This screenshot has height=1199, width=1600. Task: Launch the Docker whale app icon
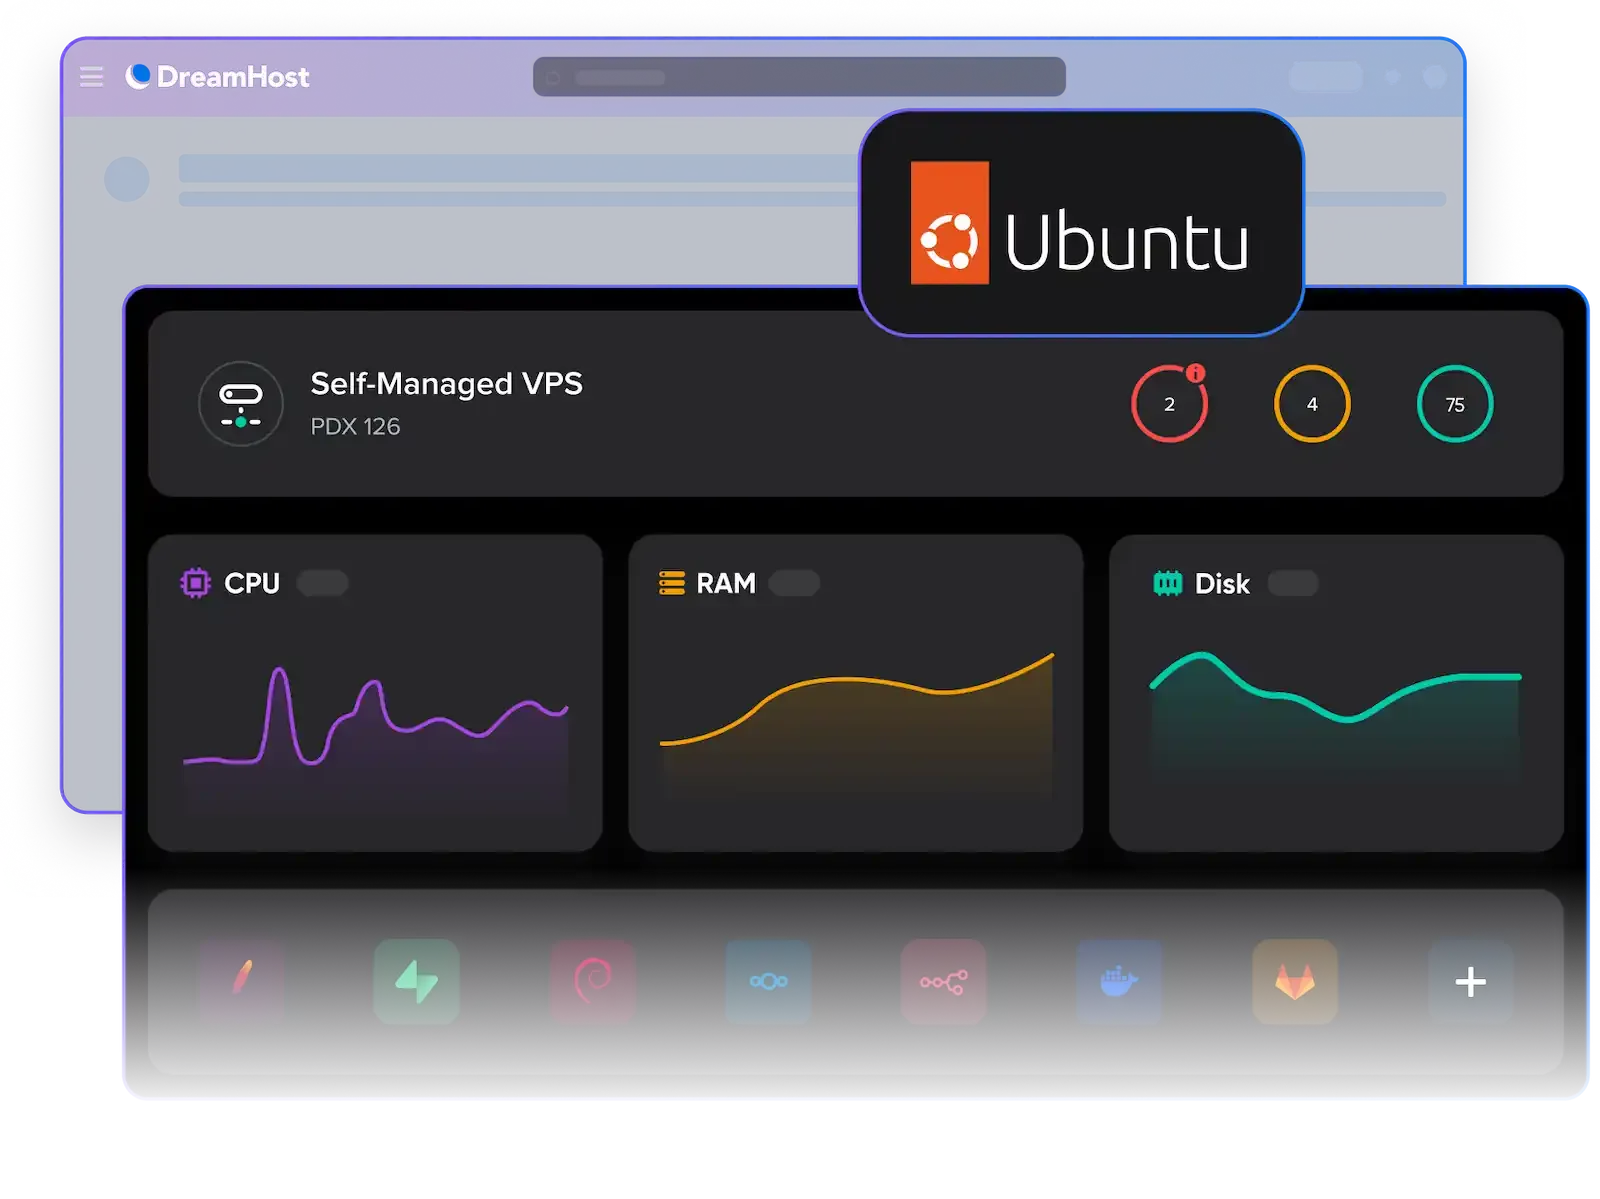pyautogui.click(x=1119, y=981)
